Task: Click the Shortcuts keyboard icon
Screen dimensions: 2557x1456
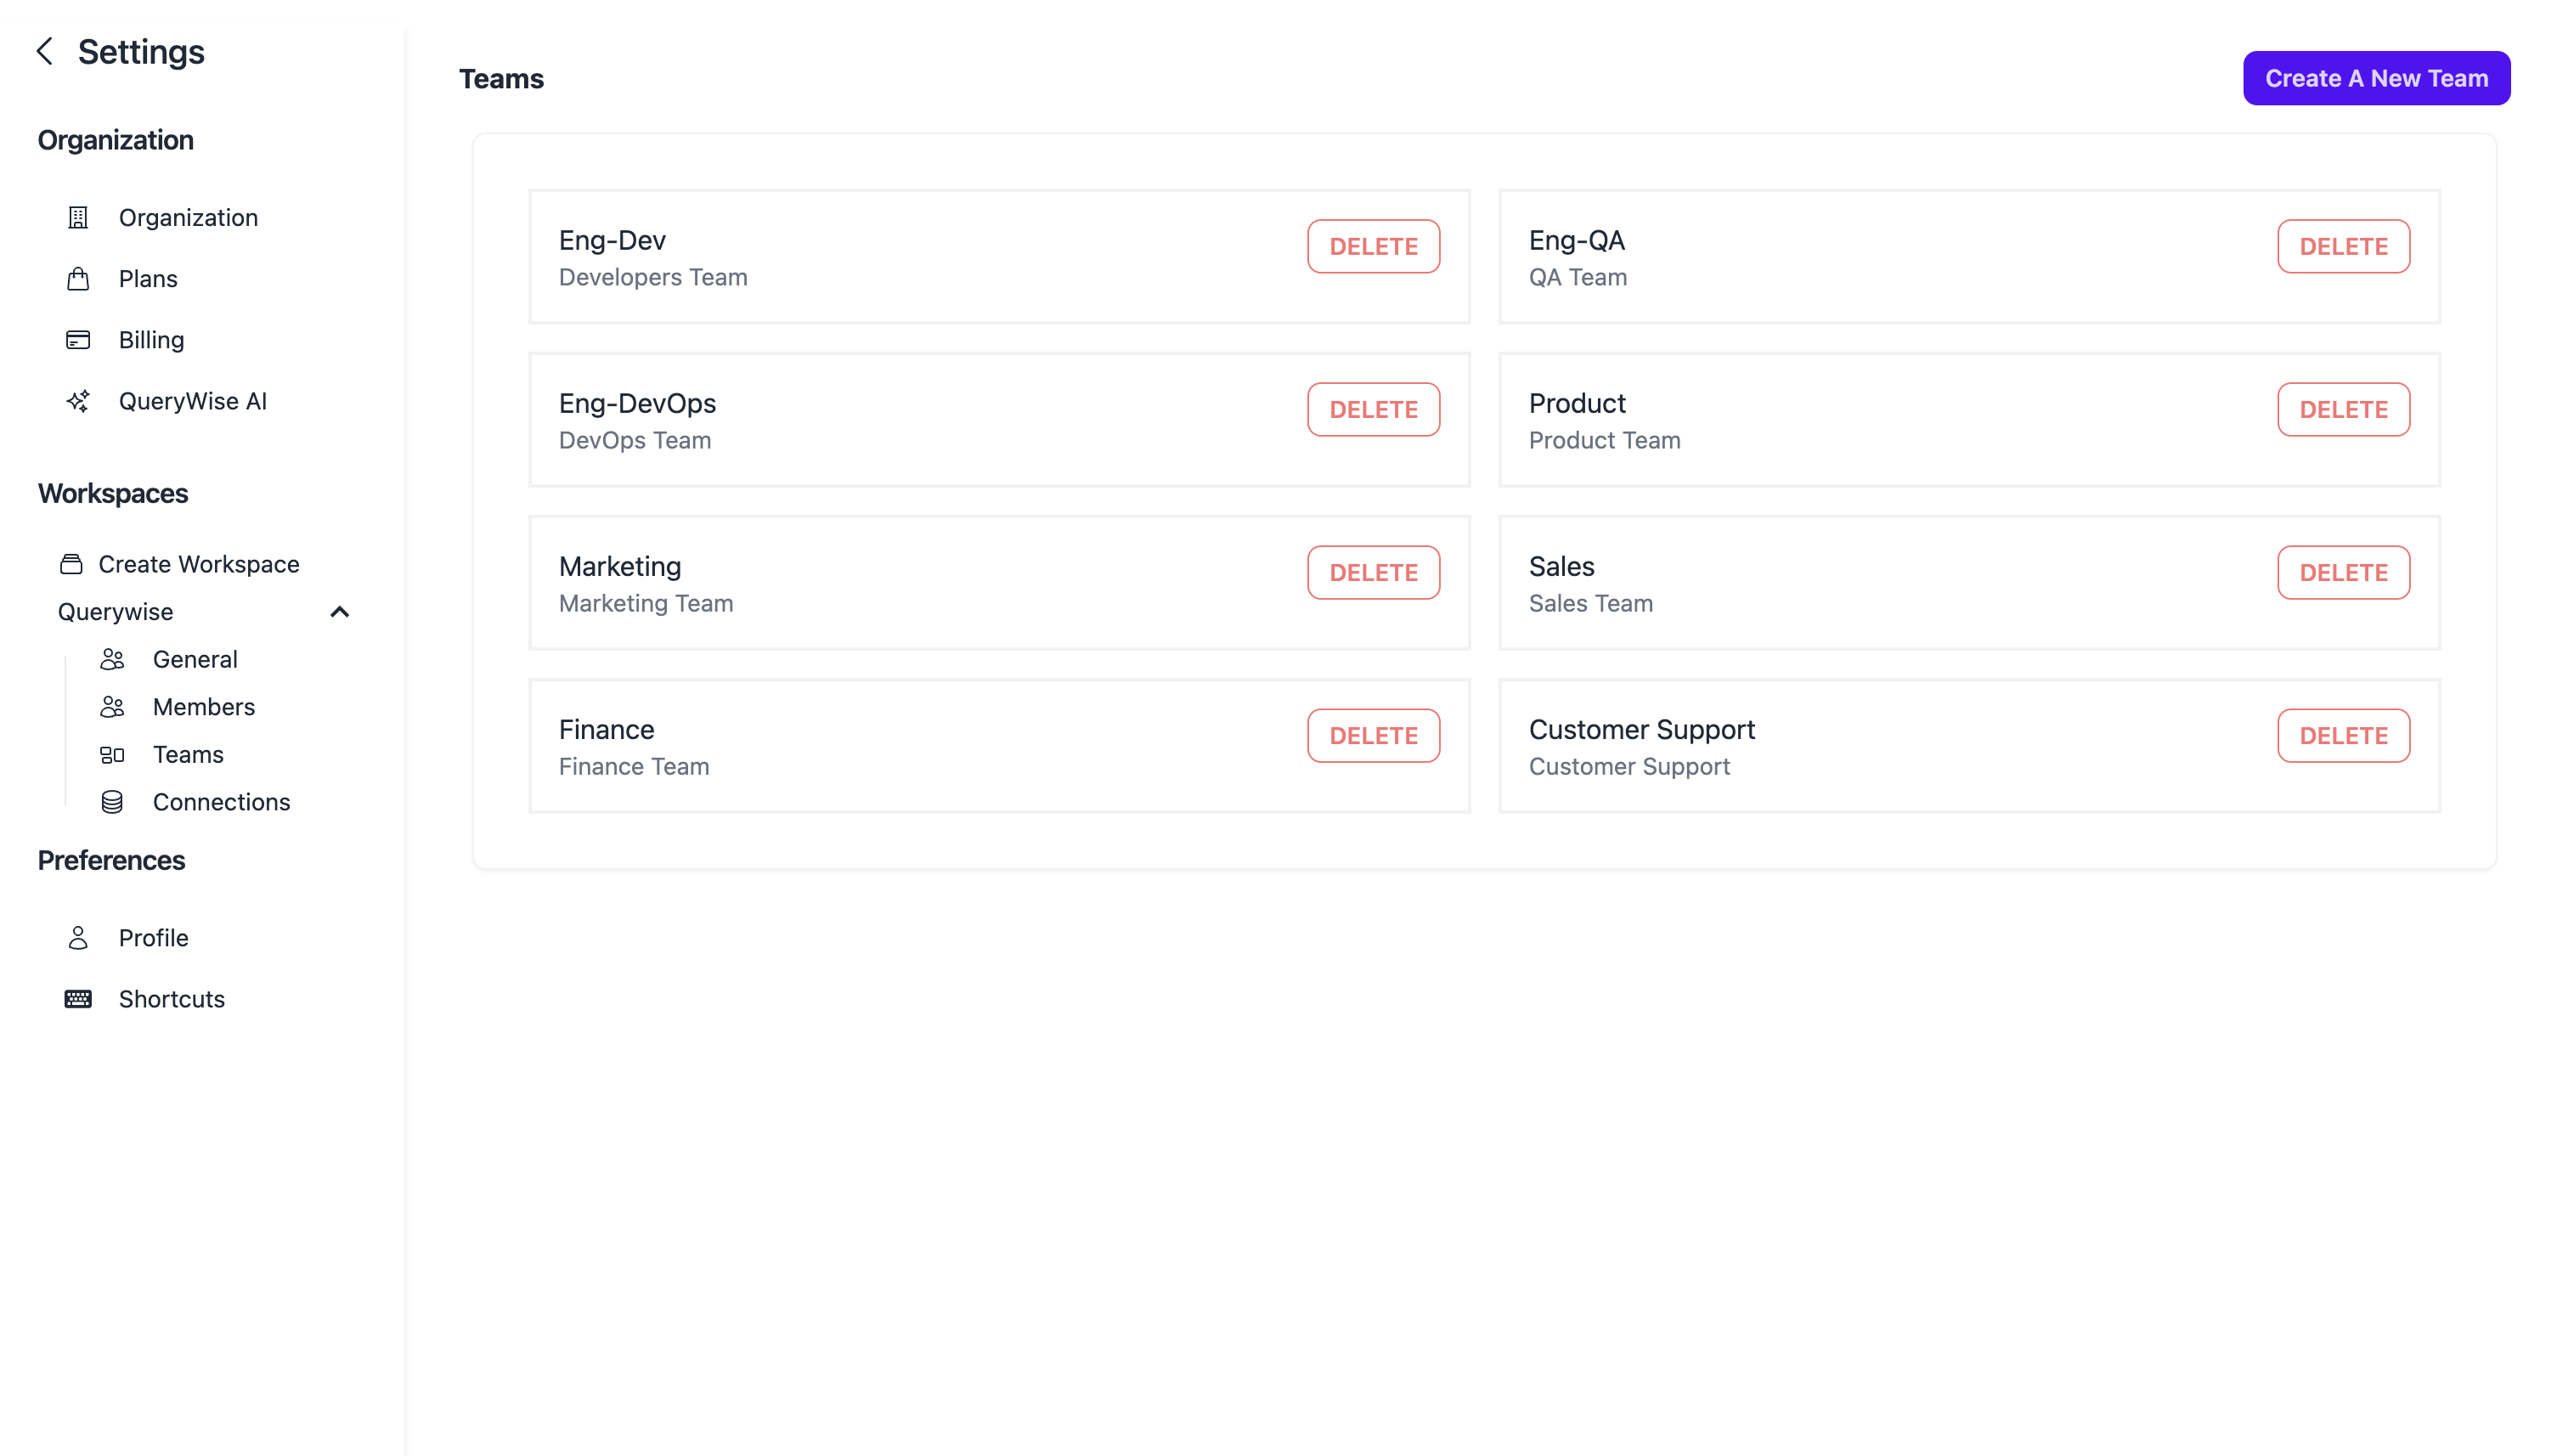Action: coord(78,999)
